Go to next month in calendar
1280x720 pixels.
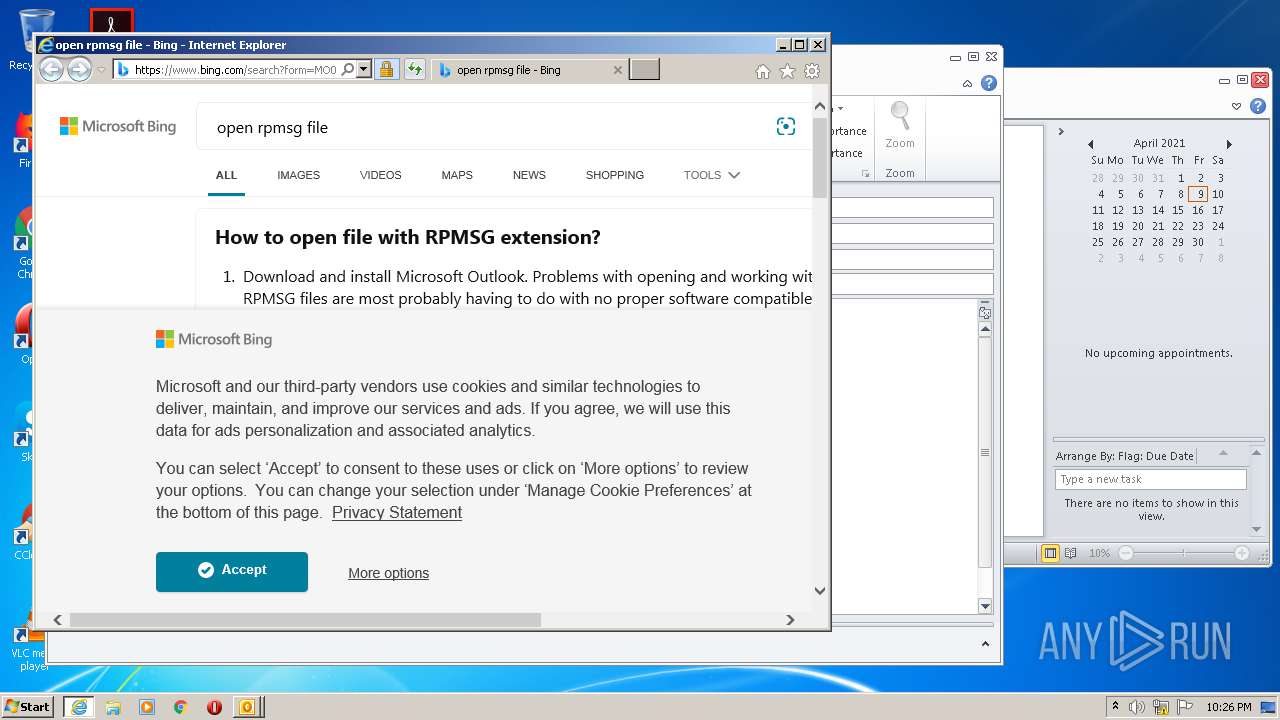coord(1229,144)
